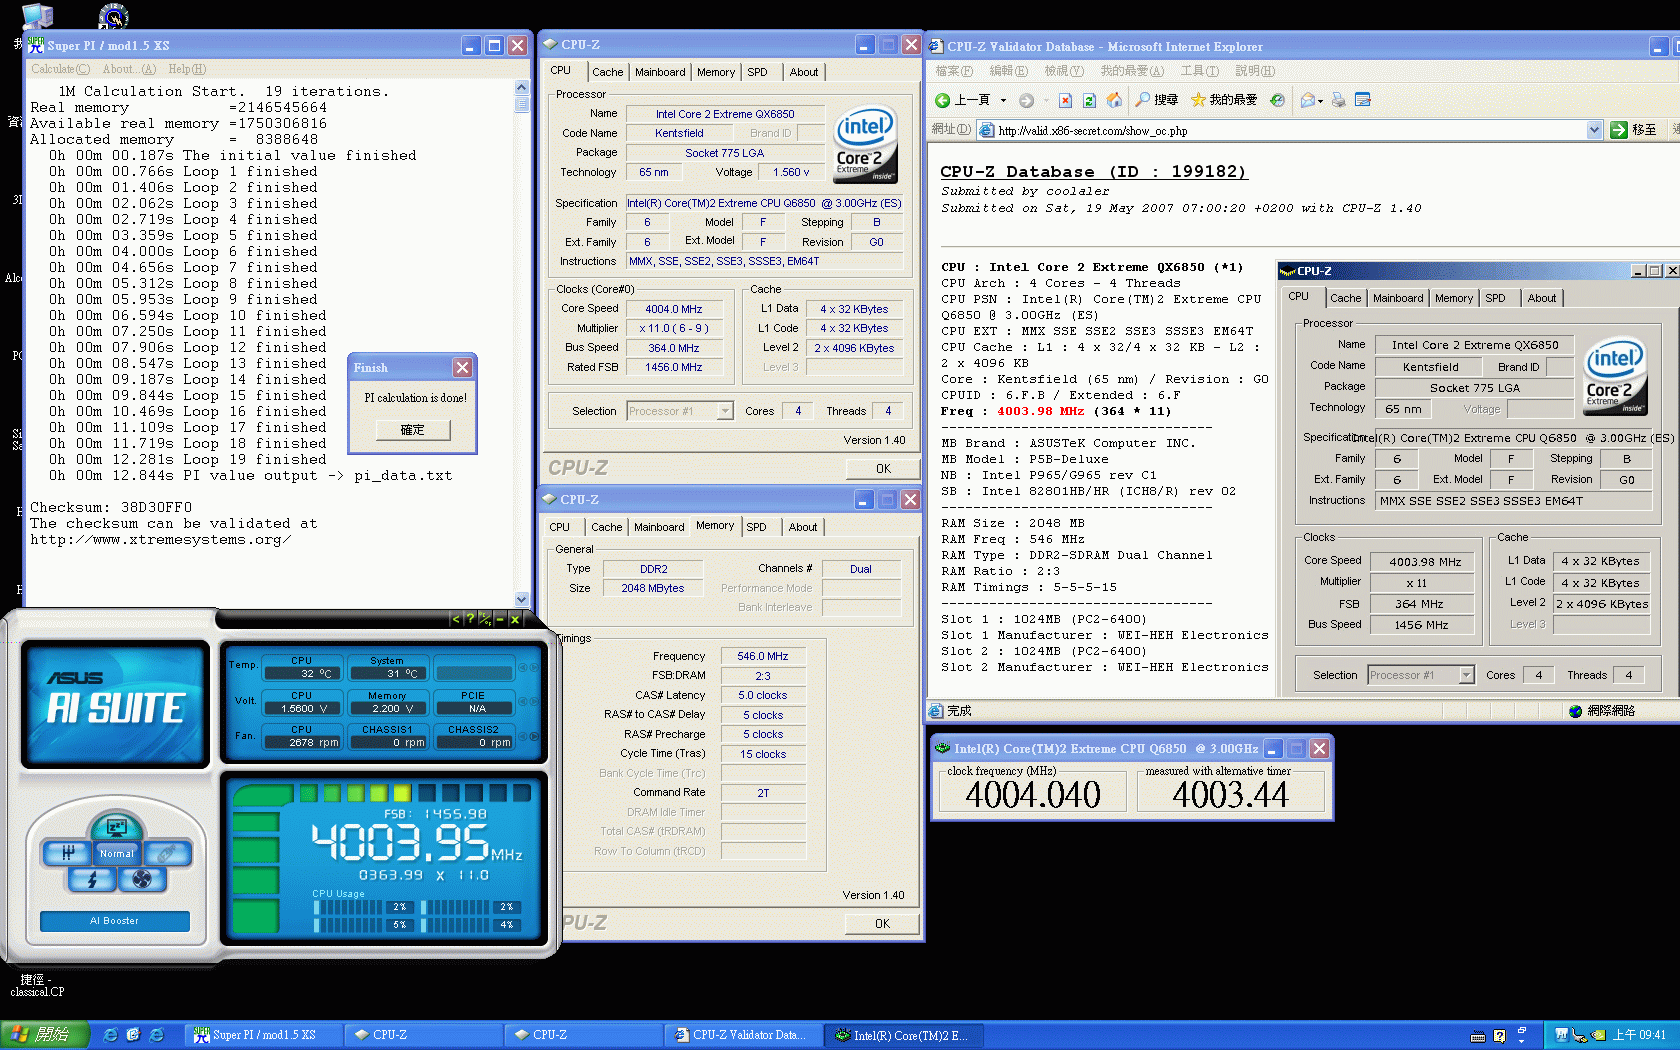1680x1050 pixels.
Task: Click IE Refresh page icon
Action: point(1089,100)
